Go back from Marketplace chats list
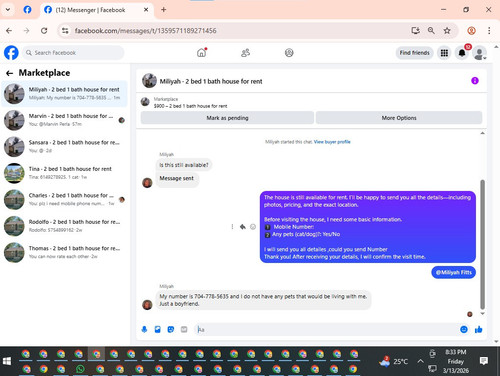This screenshot has height=376, width=500. tap(9, 73)
